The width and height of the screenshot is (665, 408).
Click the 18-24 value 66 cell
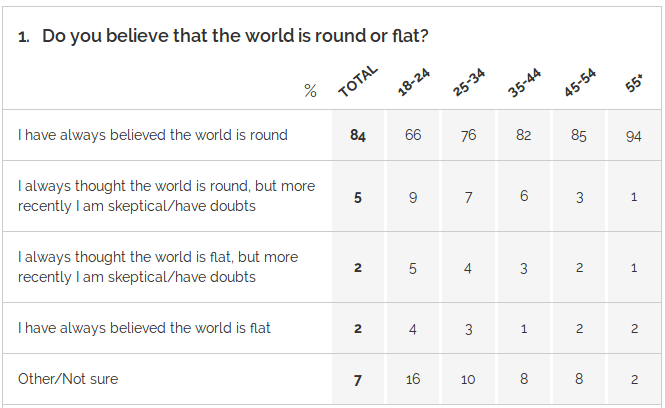pos(413,136)
